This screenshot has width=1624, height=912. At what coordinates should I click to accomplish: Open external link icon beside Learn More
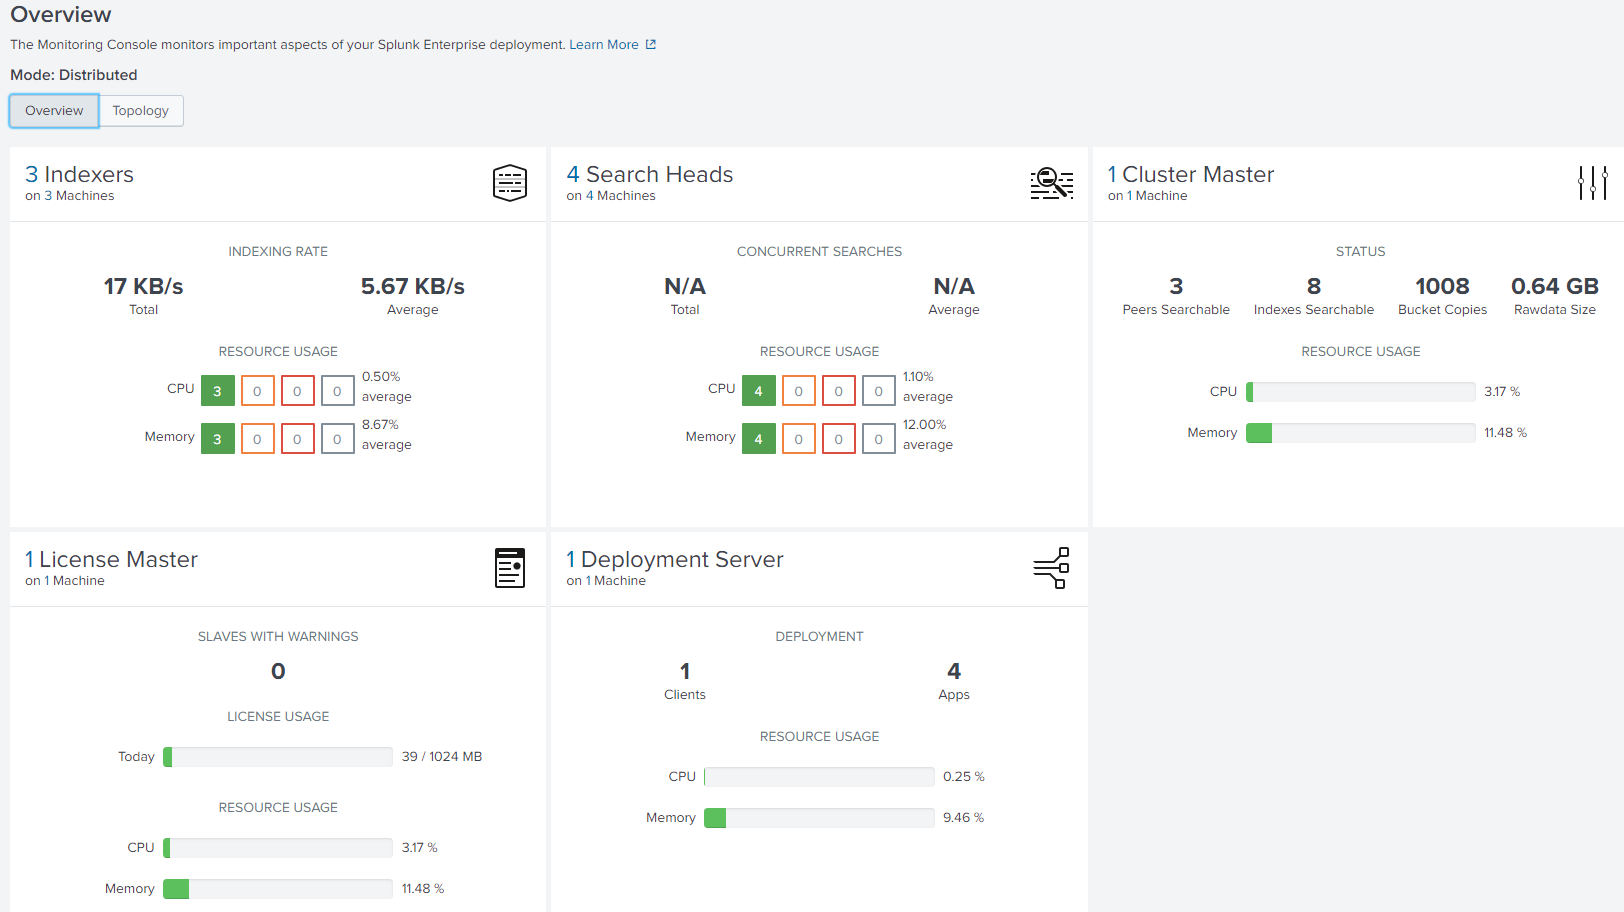click(651, 45)
